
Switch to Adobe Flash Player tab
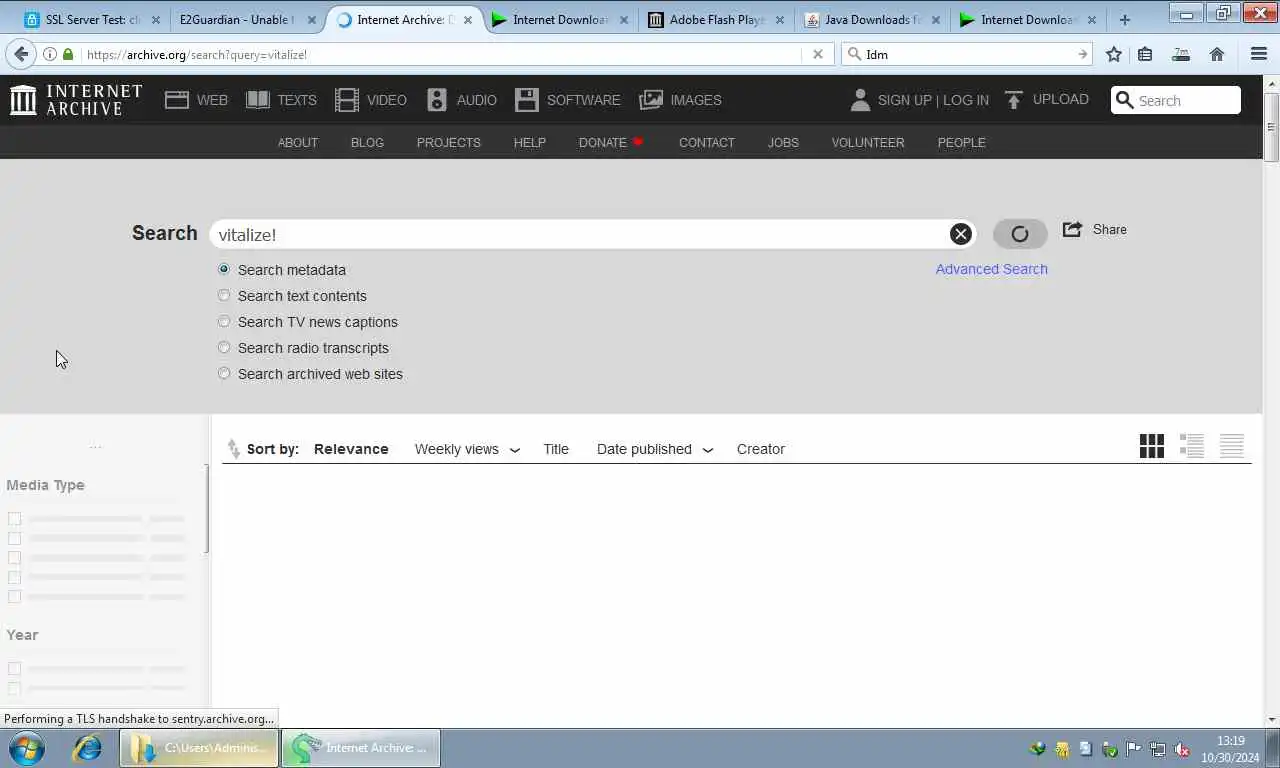pyautogui.click(x=716, y=19)
